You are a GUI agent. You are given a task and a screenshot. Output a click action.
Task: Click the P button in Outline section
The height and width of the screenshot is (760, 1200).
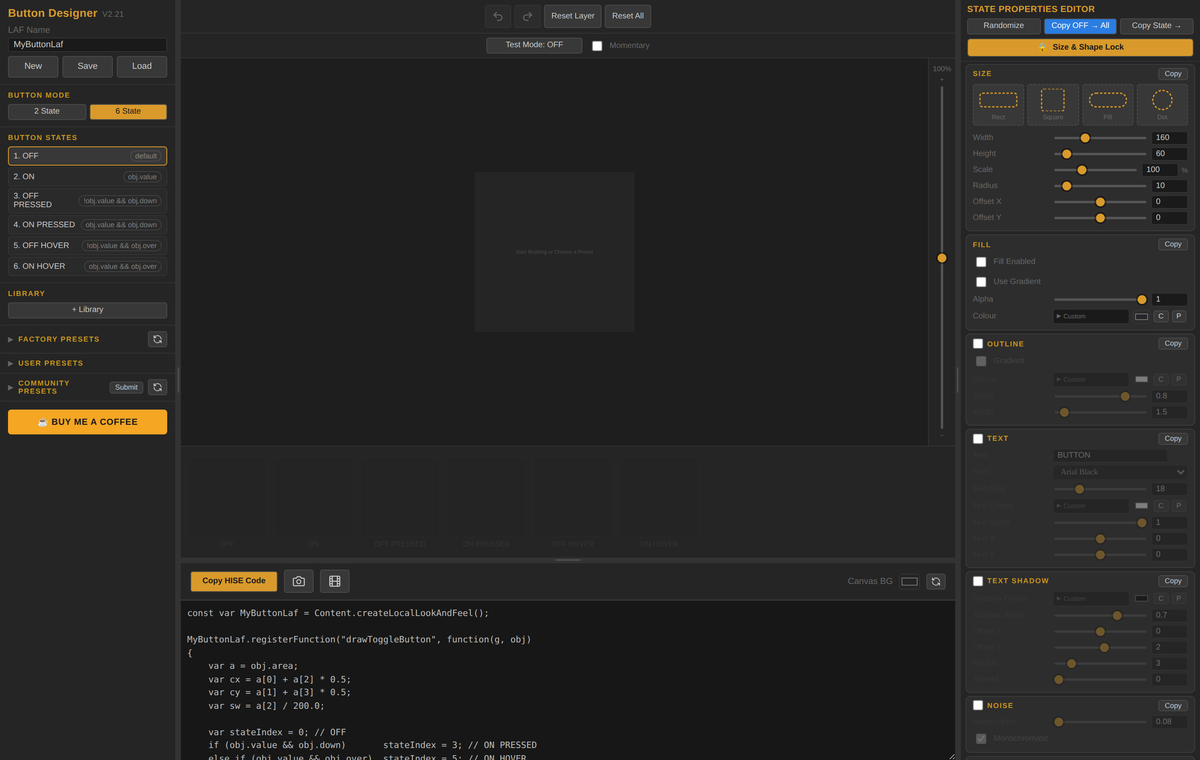[1179, 380]
